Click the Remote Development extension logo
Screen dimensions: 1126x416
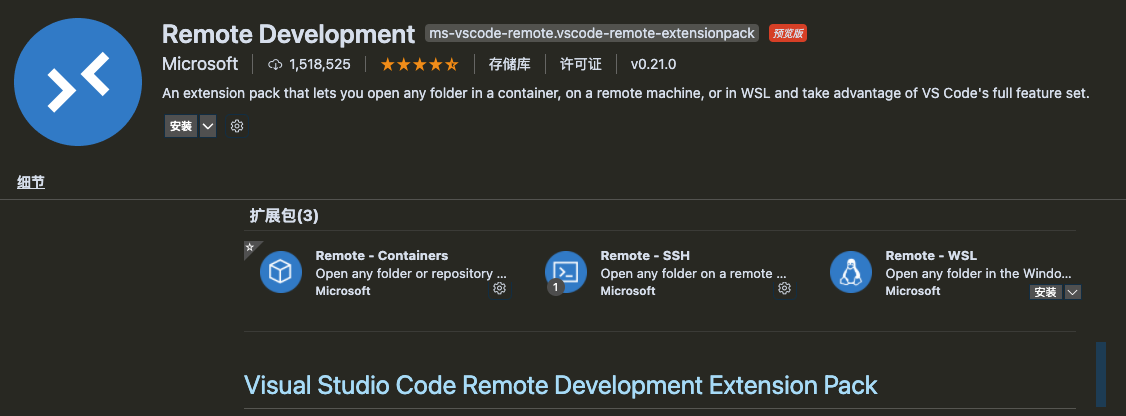click(x=78, y=82)
